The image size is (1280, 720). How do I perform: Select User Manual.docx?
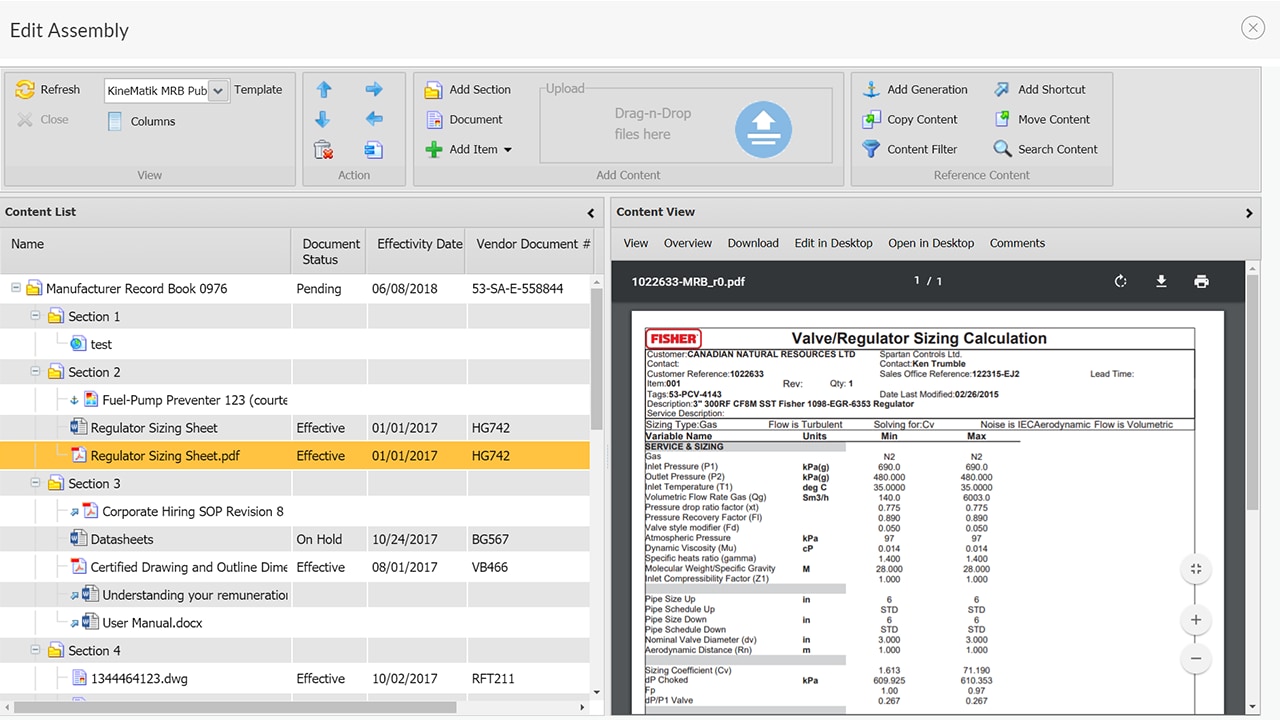coord(152,623)
